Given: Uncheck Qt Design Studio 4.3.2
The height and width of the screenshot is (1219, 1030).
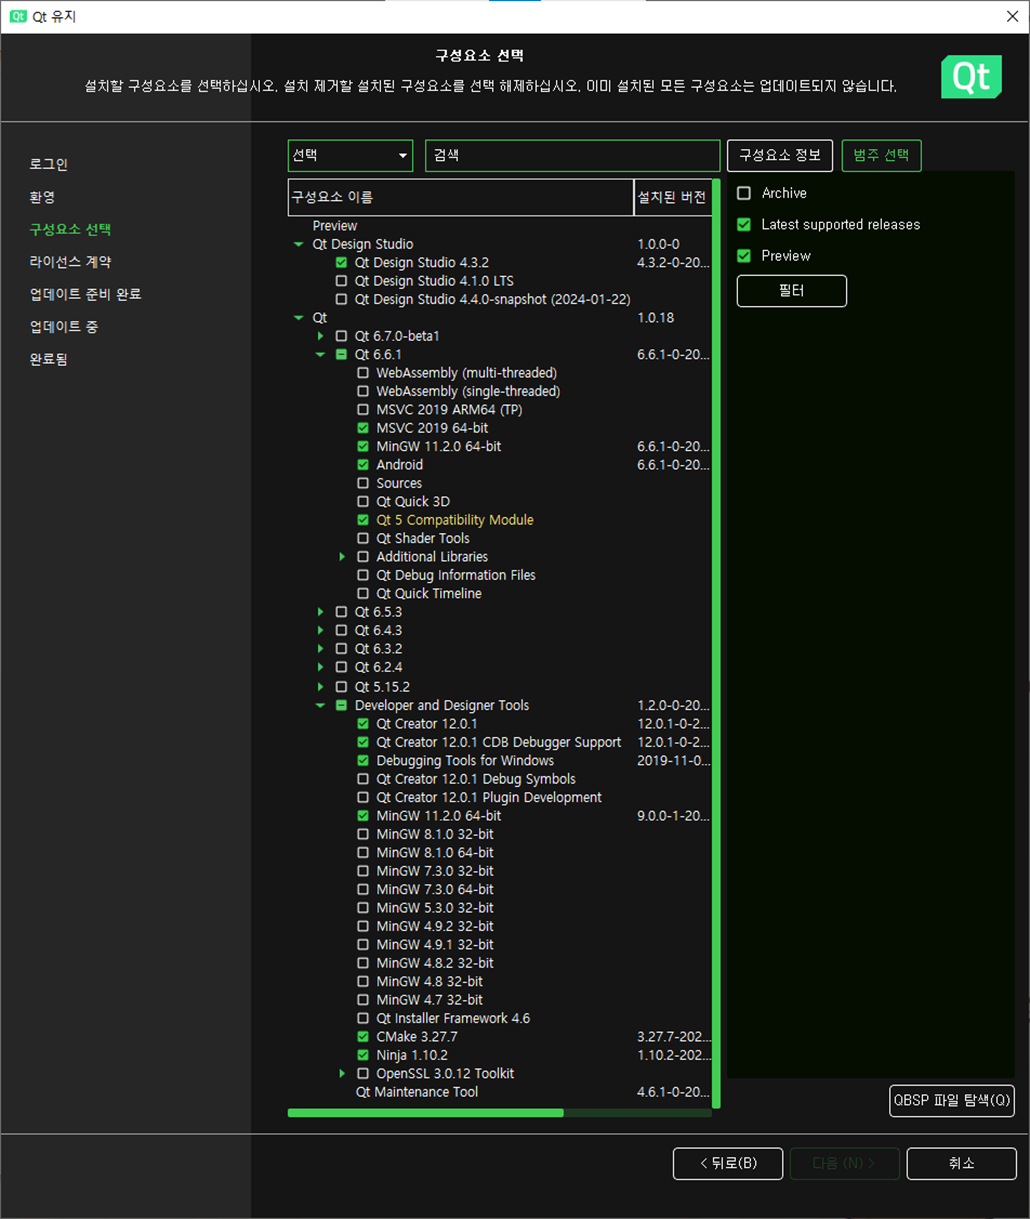Looking at the screenshot, I should (x=342, y=263).
